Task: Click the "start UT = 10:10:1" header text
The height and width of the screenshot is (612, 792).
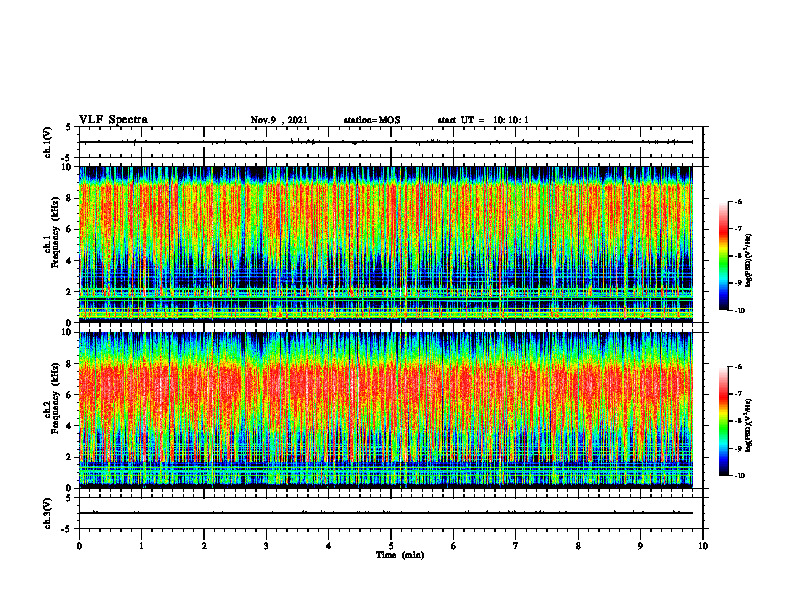Action: 483,120
